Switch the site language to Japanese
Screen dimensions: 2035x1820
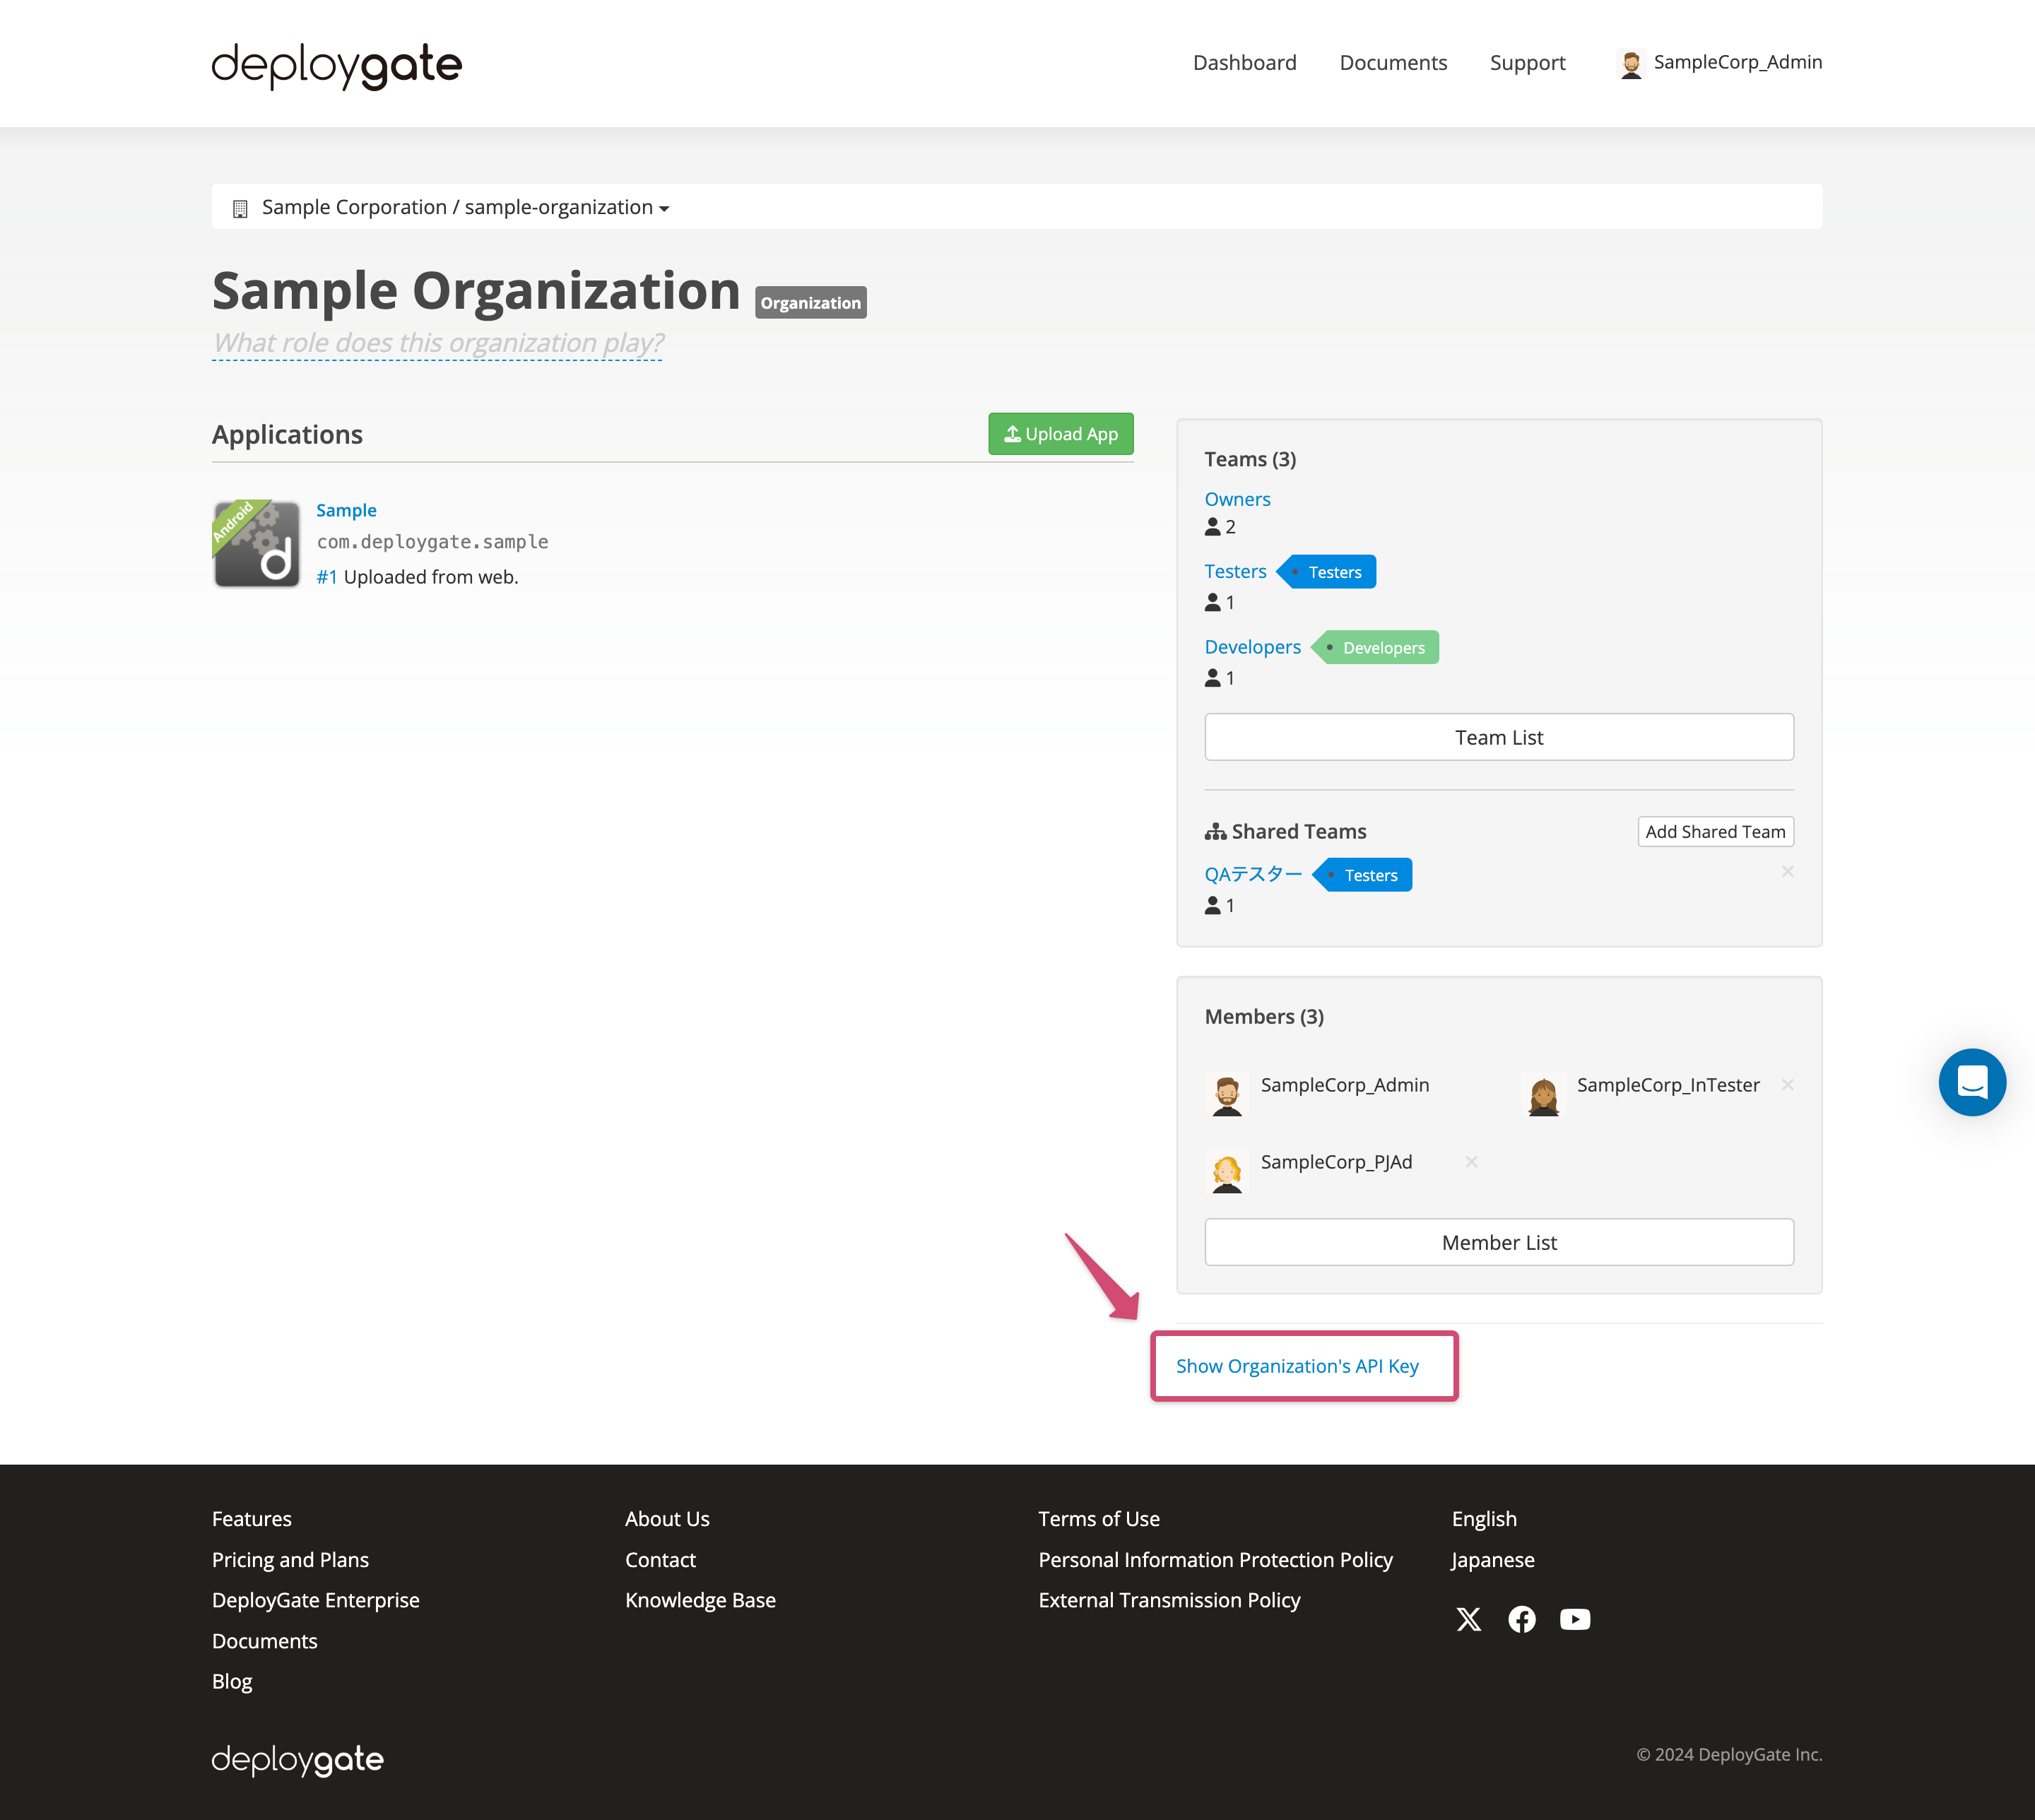point(1492,1559)
